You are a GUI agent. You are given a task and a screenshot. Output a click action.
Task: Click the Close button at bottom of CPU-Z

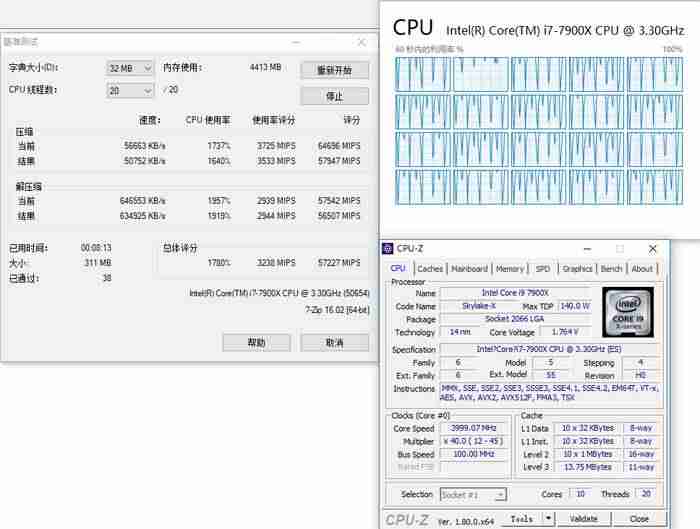(639, 519)
